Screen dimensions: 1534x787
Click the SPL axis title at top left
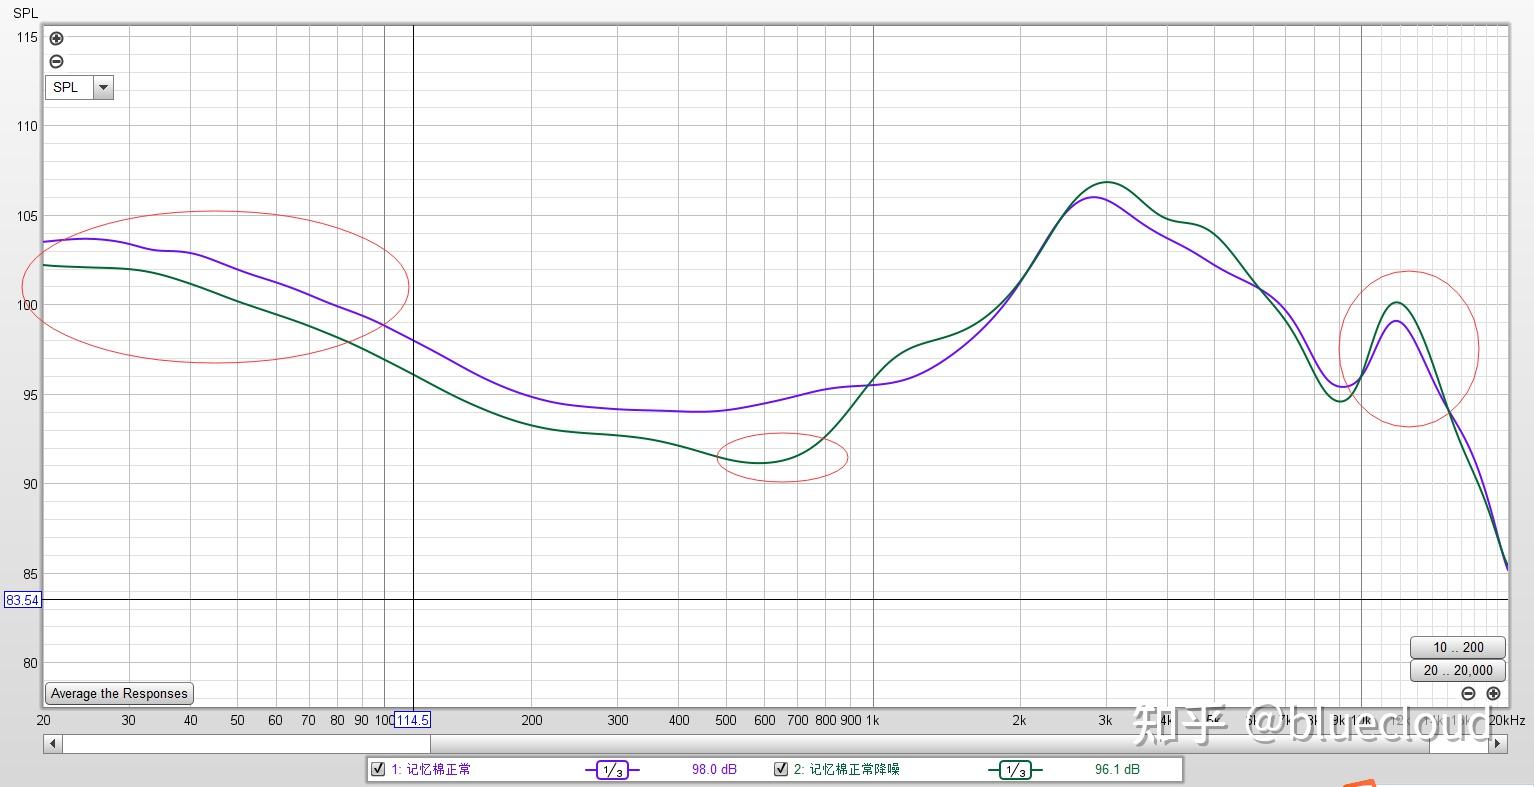tap(26, 13)
